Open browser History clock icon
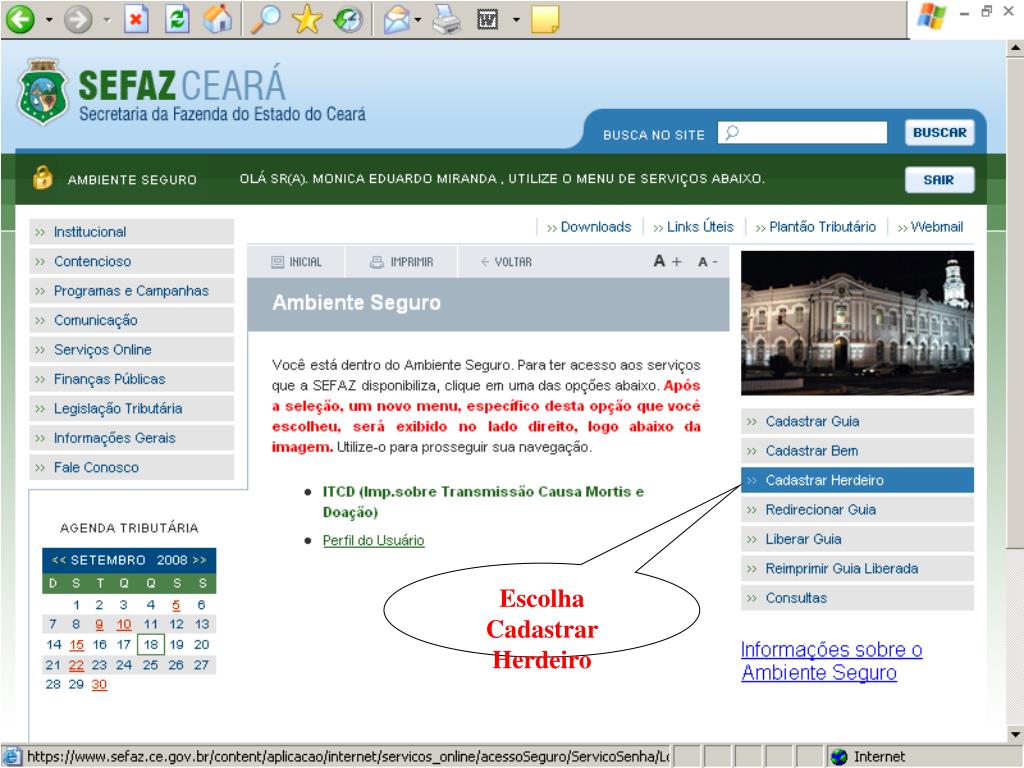This screenshot has width=1024, height=768. tap(348, 19)
